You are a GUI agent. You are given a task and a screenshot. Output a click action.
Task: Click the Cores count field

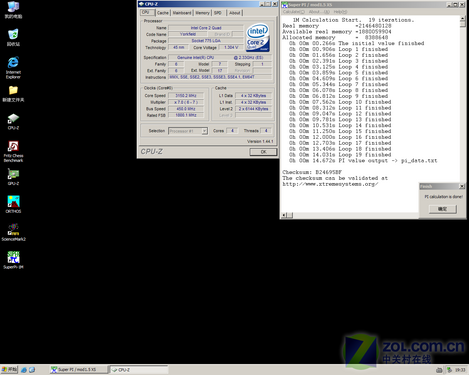click(x=232, y=131)
